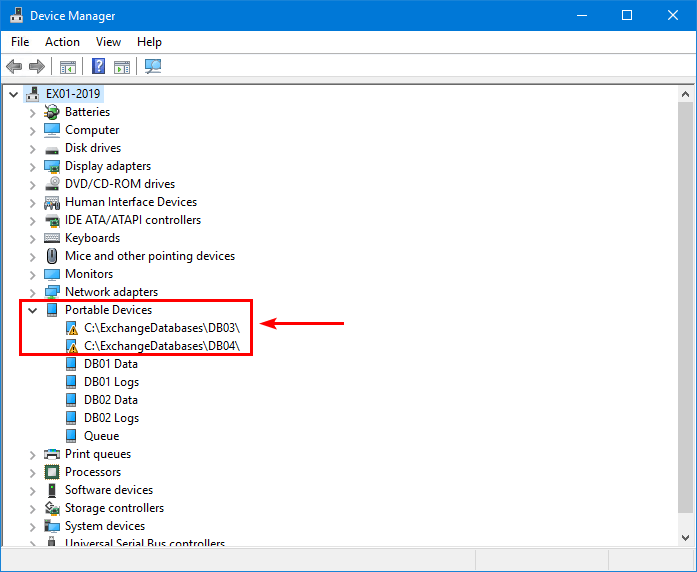This screenshot has width=697, height=572.
Task: Open the View menu
Action: [x=108, y=42]
